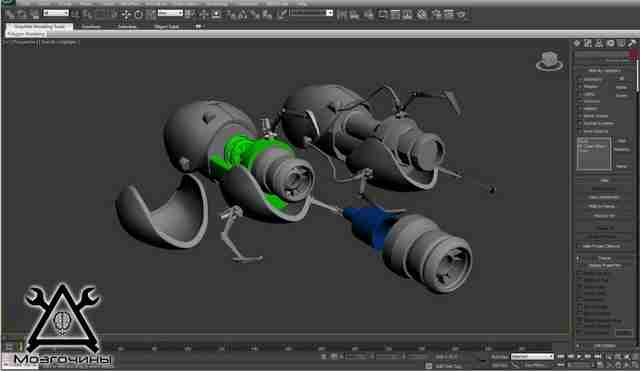Image resolution: width=640 pixels, height=371 pixels.
Task: Click the ViewCube in the viewport
Action: (x=549, y=61)
